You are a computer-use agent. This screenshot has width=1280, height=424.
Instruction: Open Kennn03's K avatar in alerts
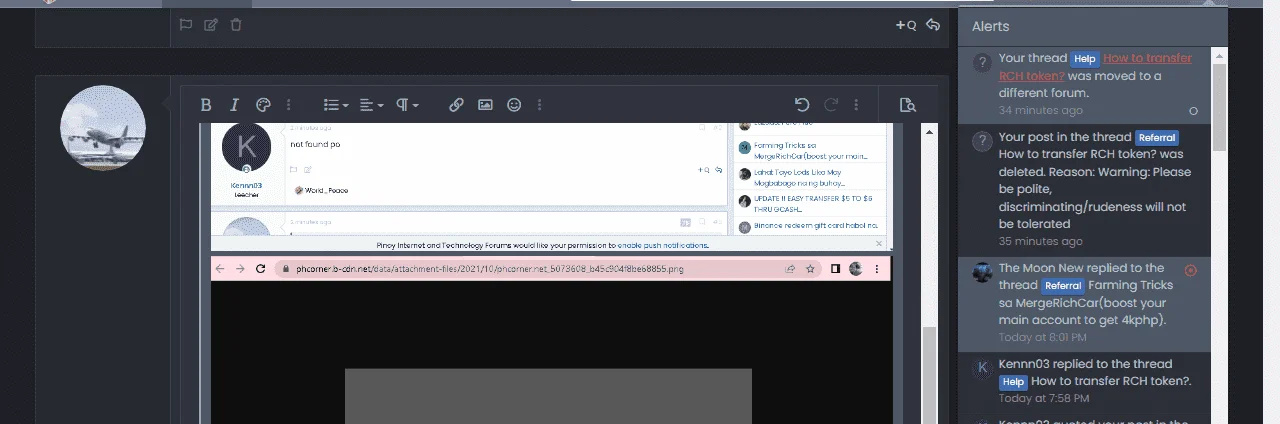982,368
